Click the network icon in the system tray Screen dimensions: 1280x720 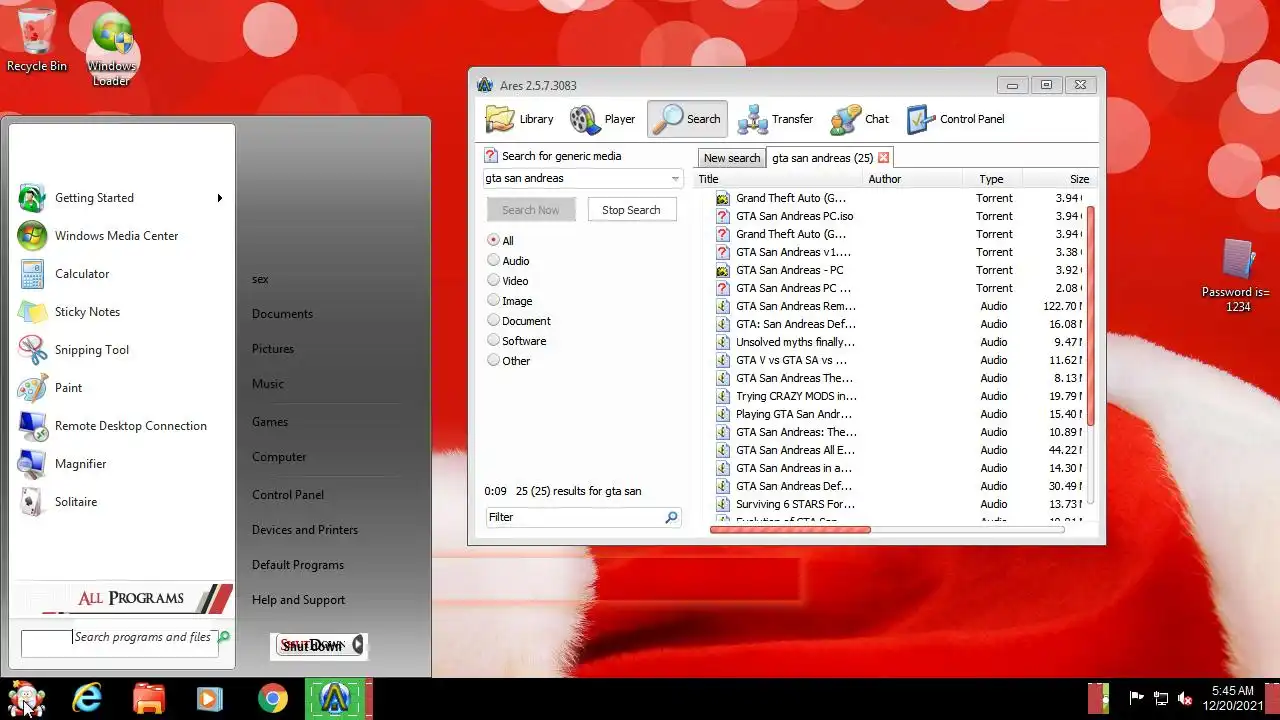coord(1161,698)
